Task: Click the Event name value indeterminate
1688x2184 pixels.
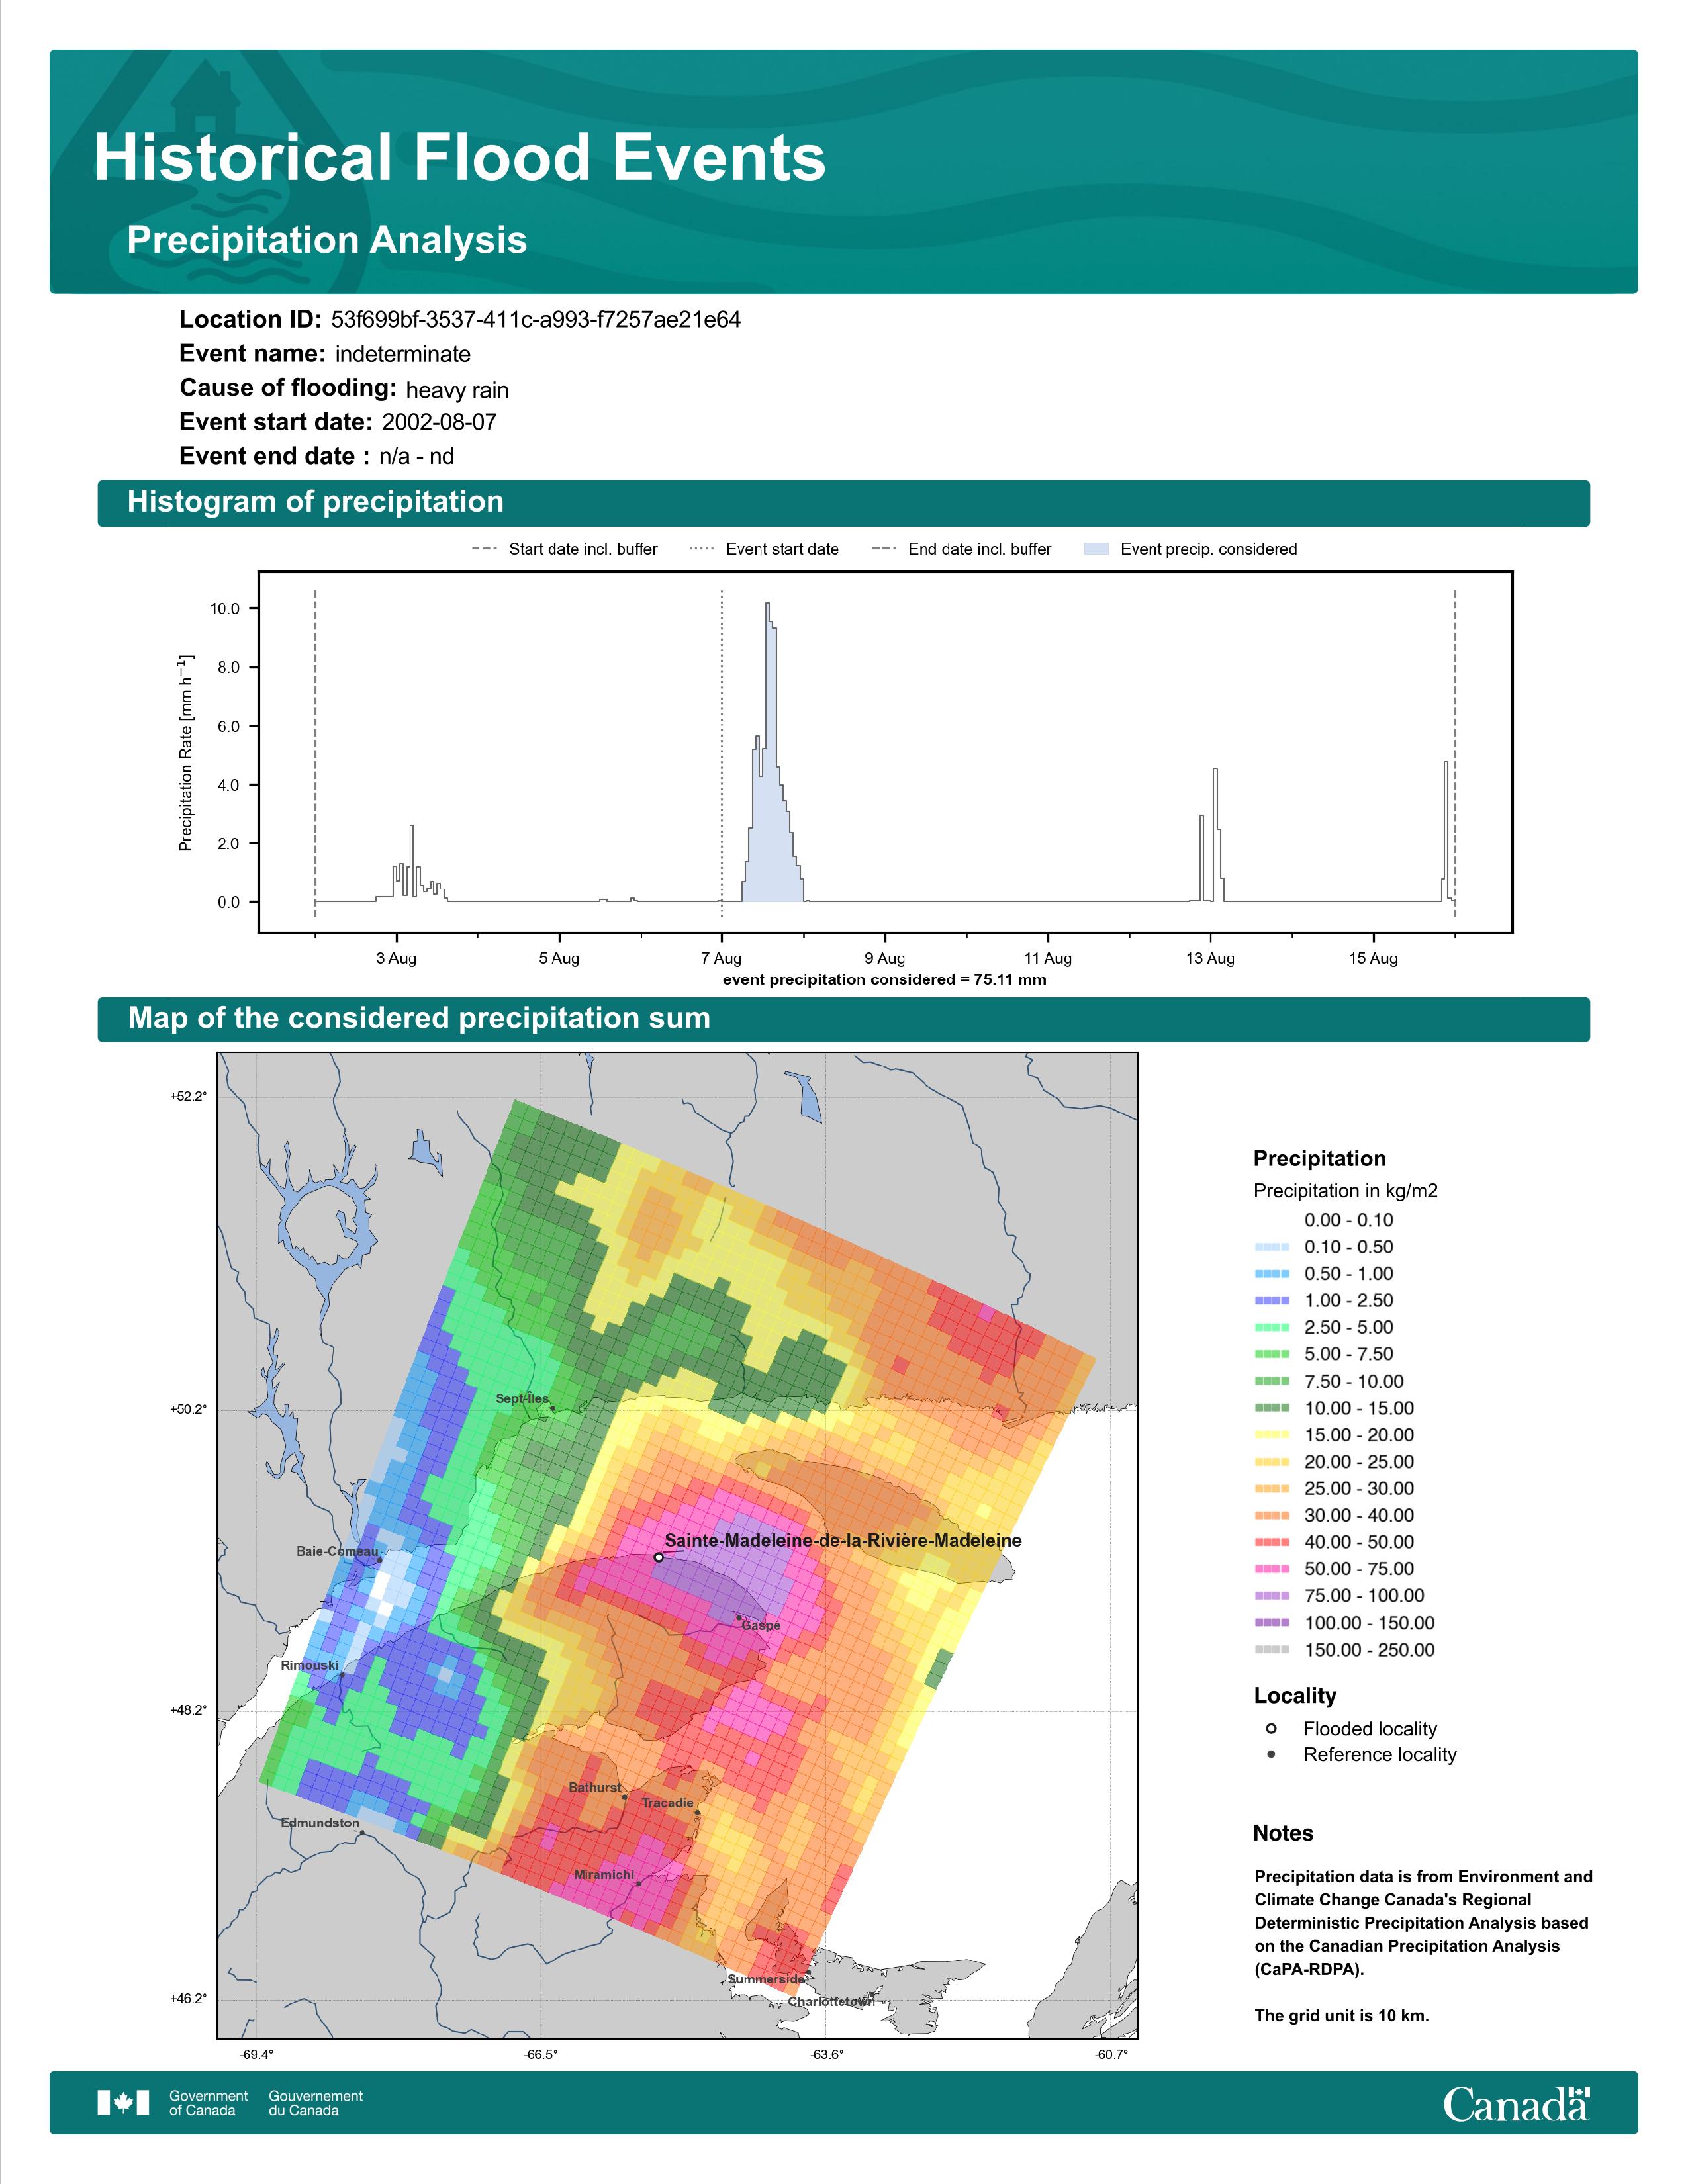Action: [x=403, y=354]
